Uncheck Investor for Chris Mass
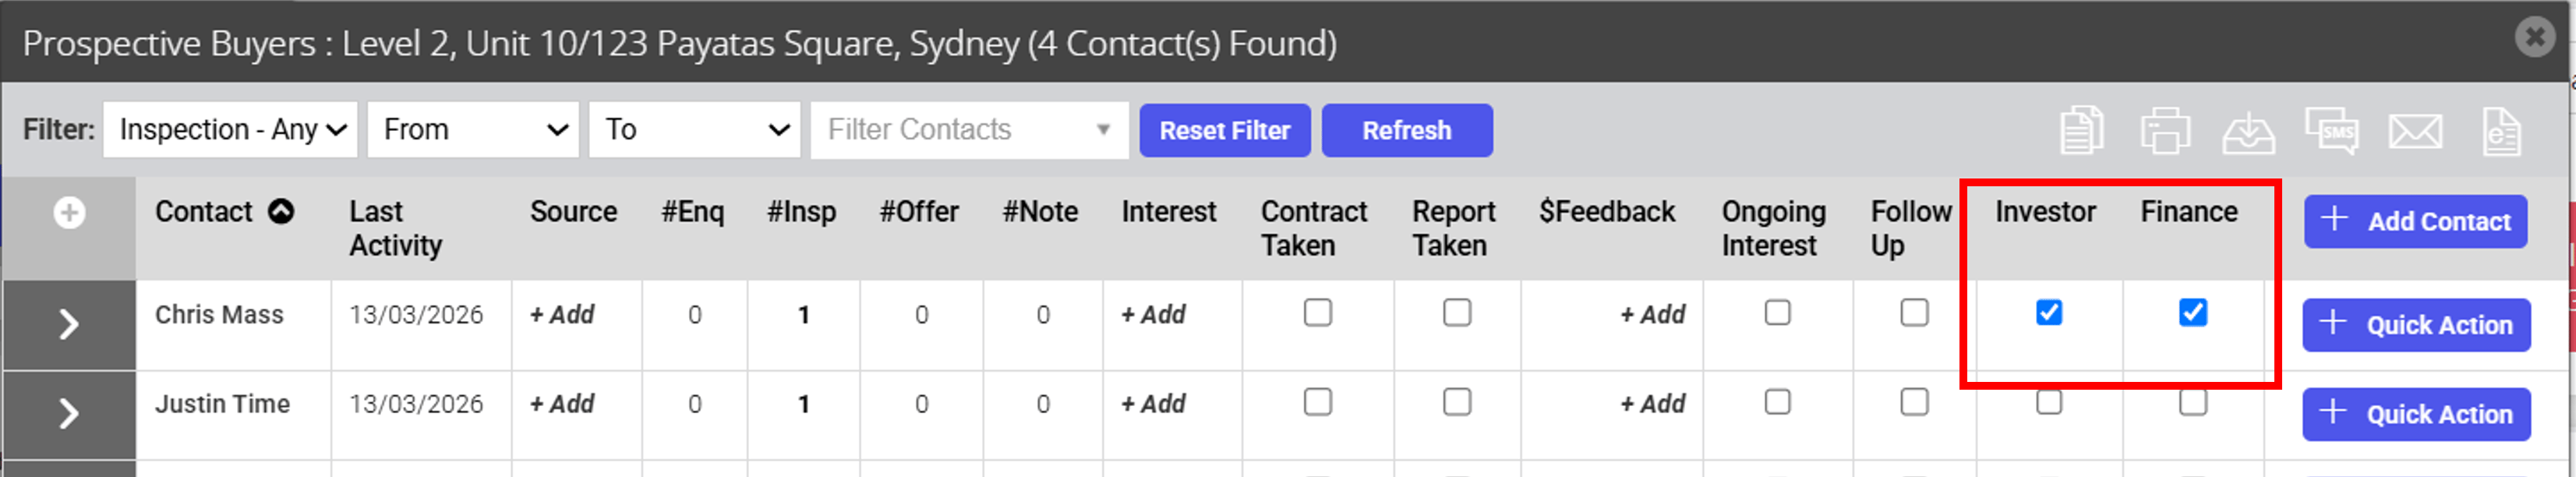 [2048, 313]
